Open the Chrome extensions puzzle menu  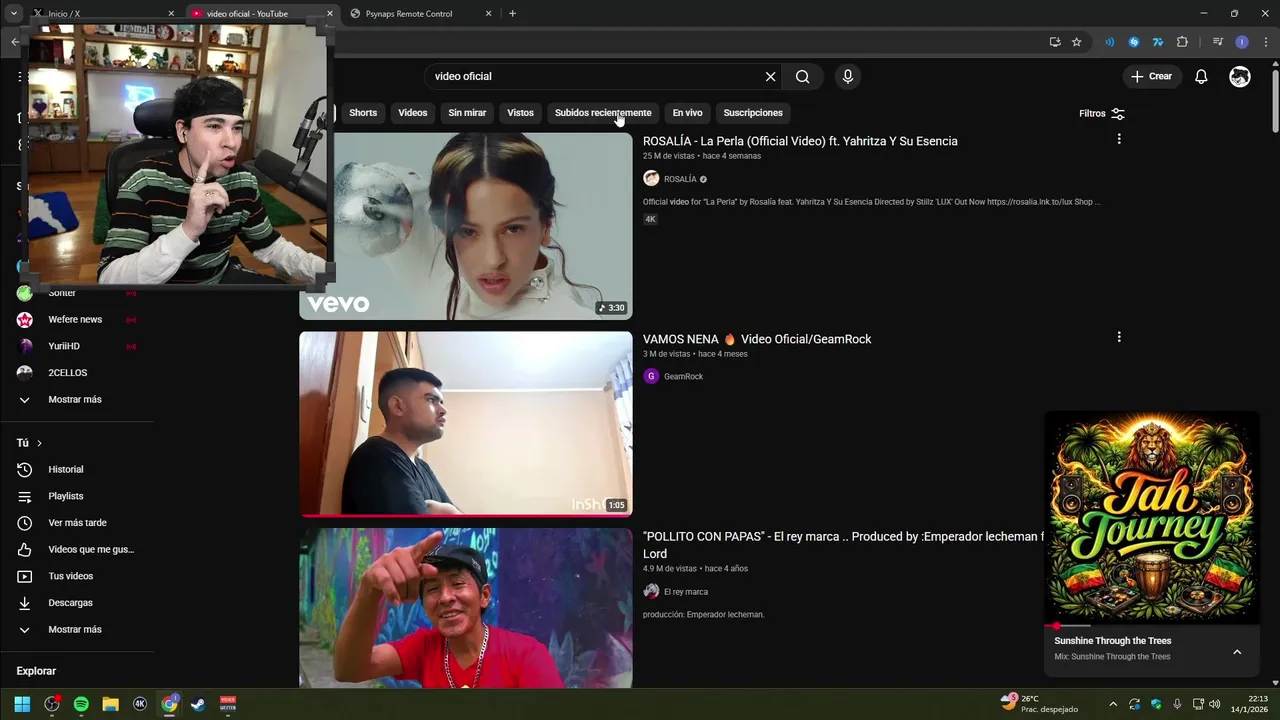click(1182, 42)
